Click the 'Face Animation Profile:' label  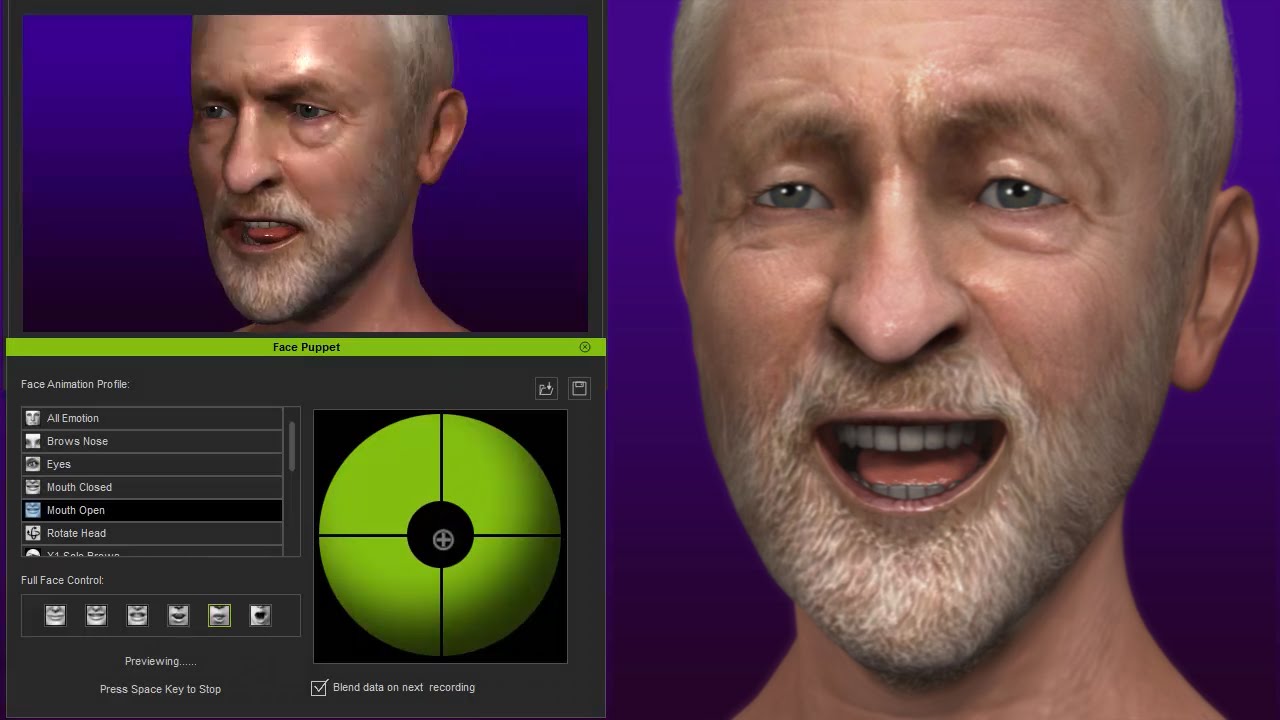pyautogui.click(x=75, y=384)
